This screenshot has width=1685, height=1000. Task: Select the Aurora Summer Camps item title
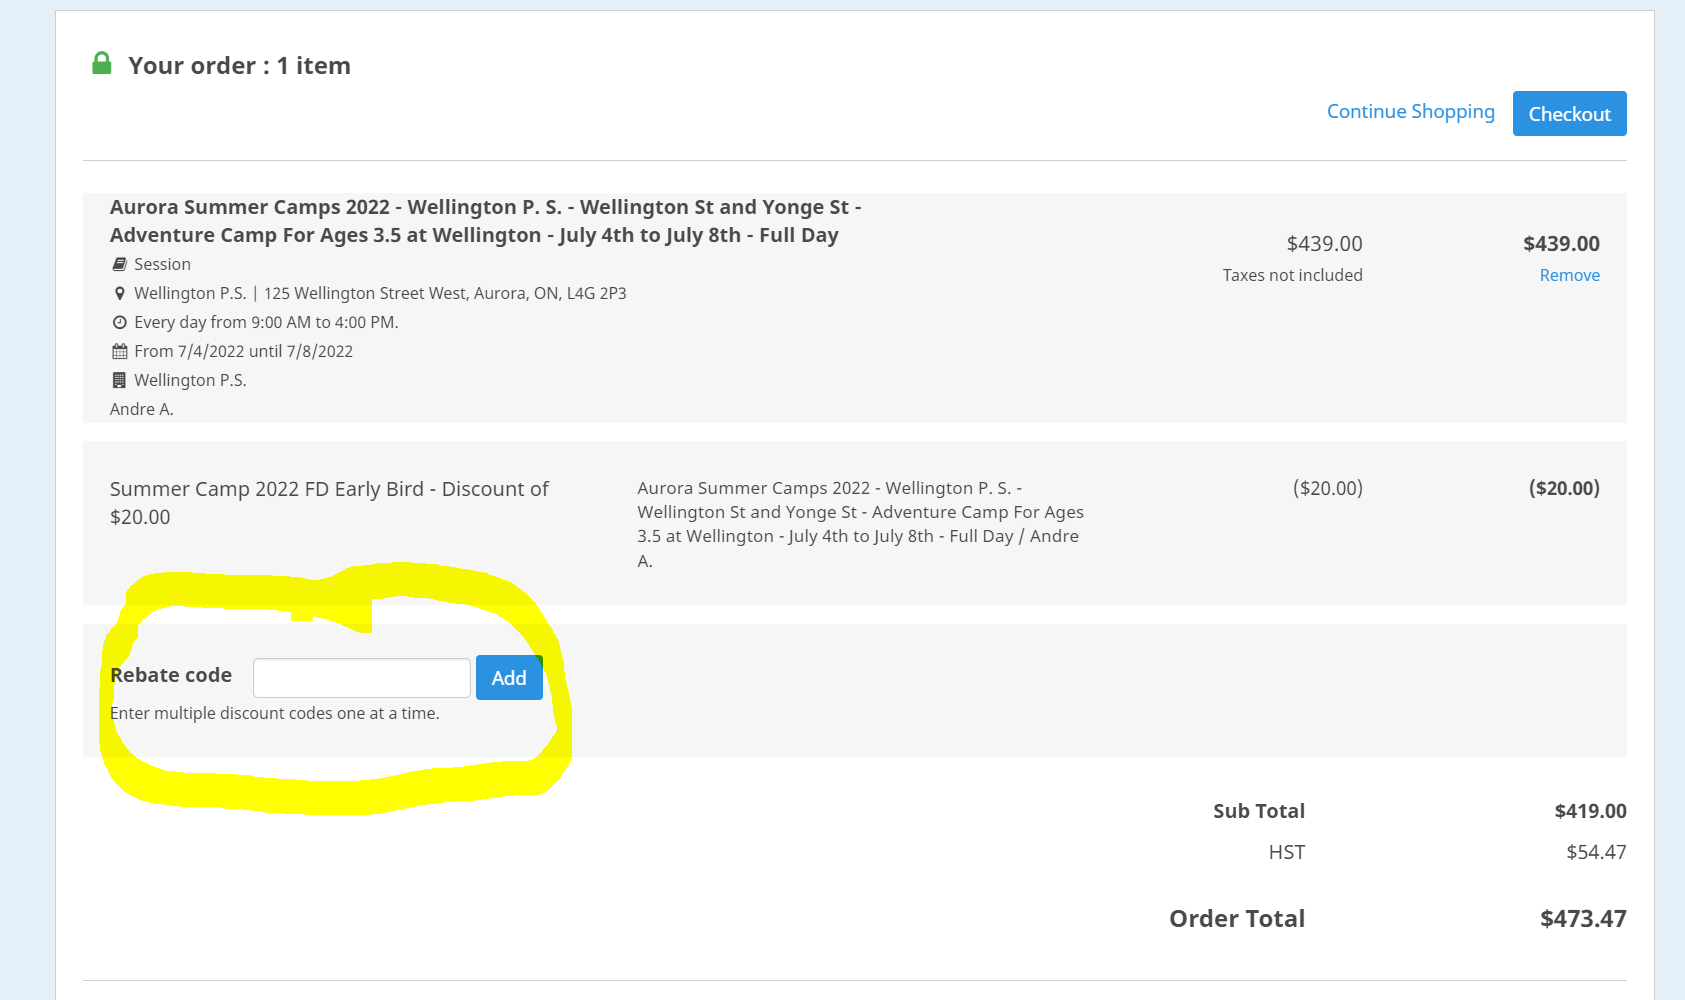pos(485,221)
